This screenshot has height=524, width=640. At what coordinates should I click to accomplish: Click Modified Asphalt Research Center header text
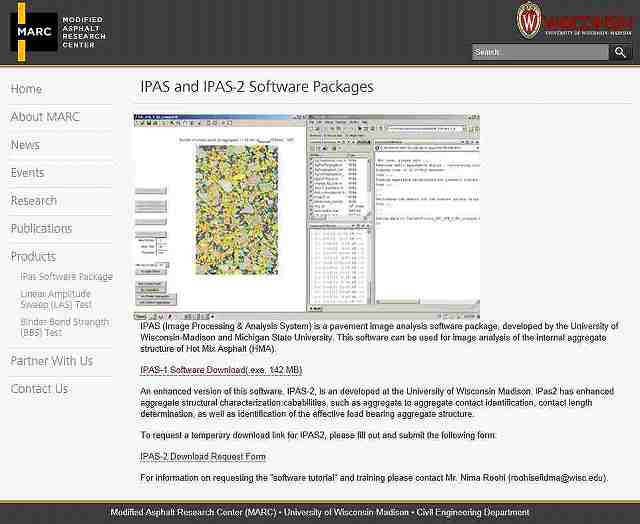click(84, 32)
